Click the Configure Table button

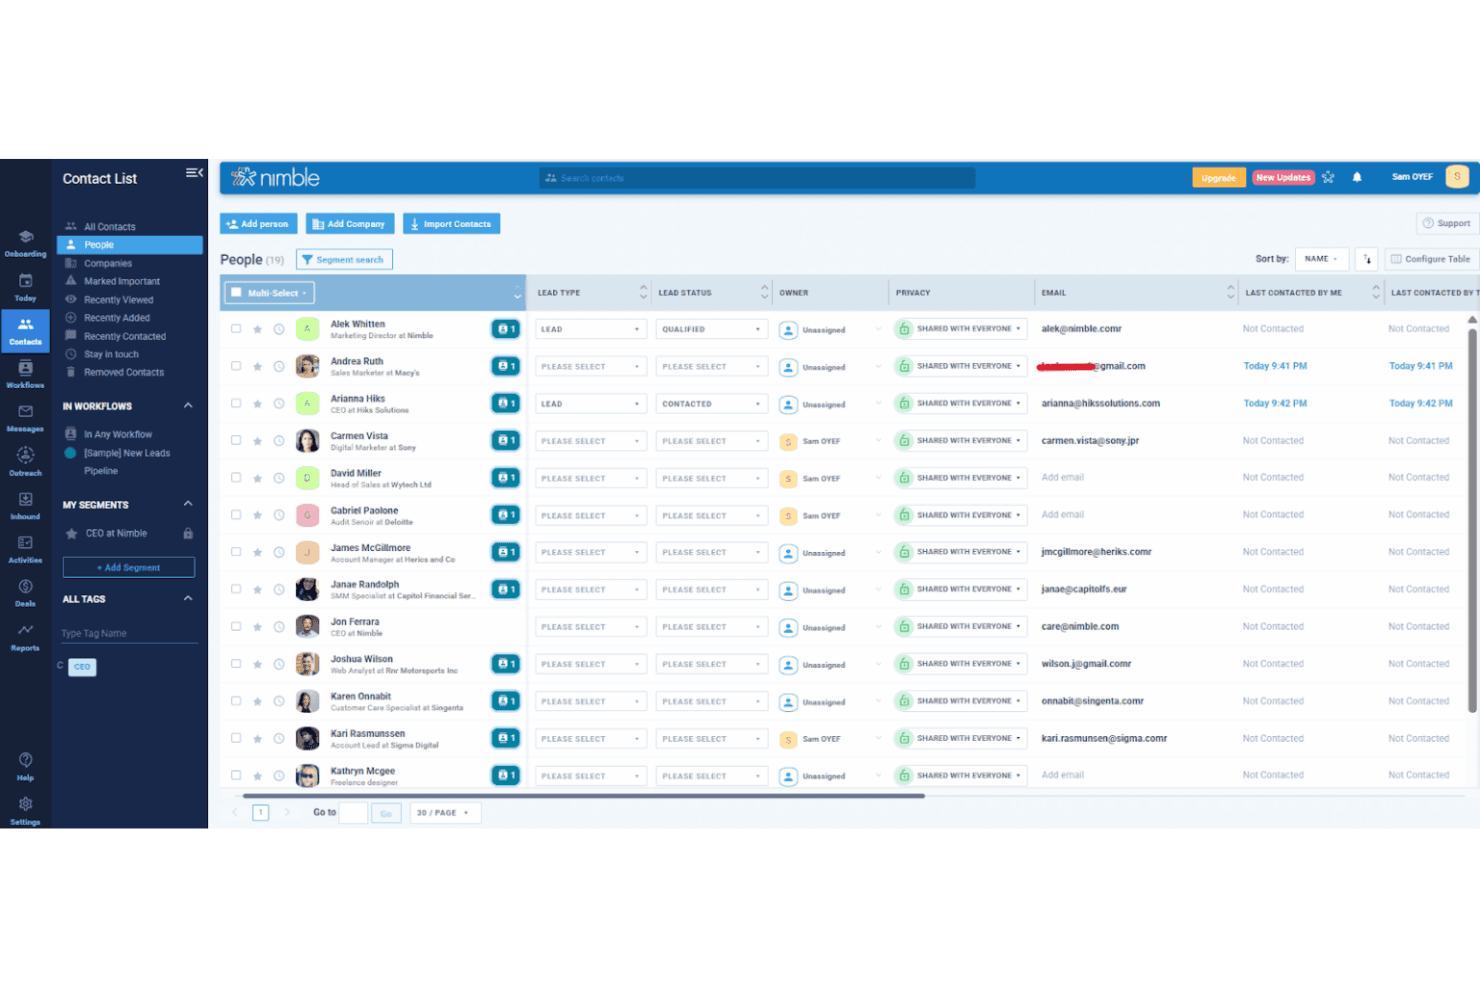click(x=1430, y=259)
